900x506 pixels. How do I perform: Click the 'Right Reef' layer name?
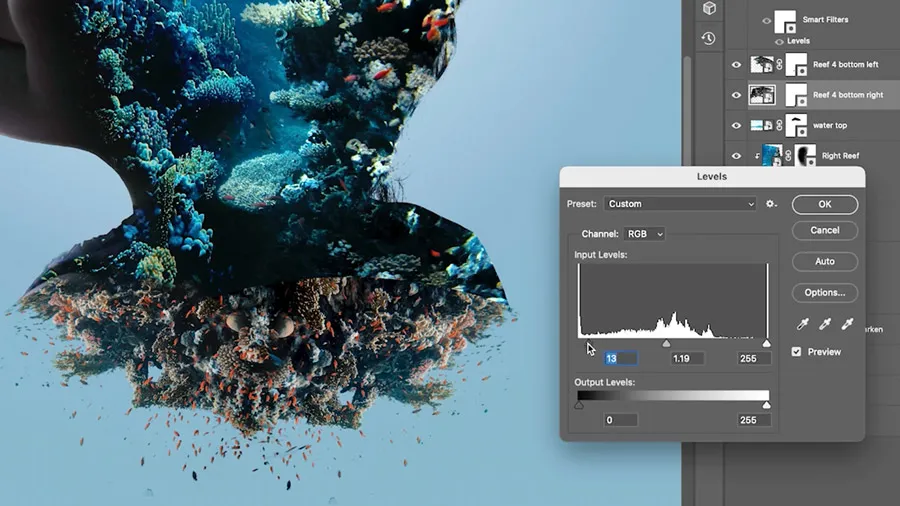(x=840, y=155)
